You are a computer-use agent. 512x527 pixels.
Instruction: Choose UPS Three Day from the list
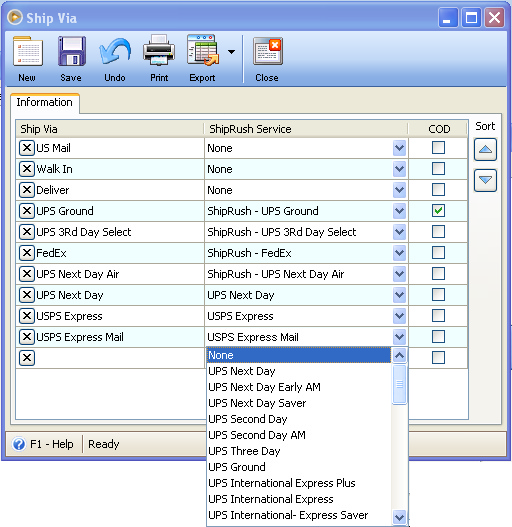(x=299, y=451)
